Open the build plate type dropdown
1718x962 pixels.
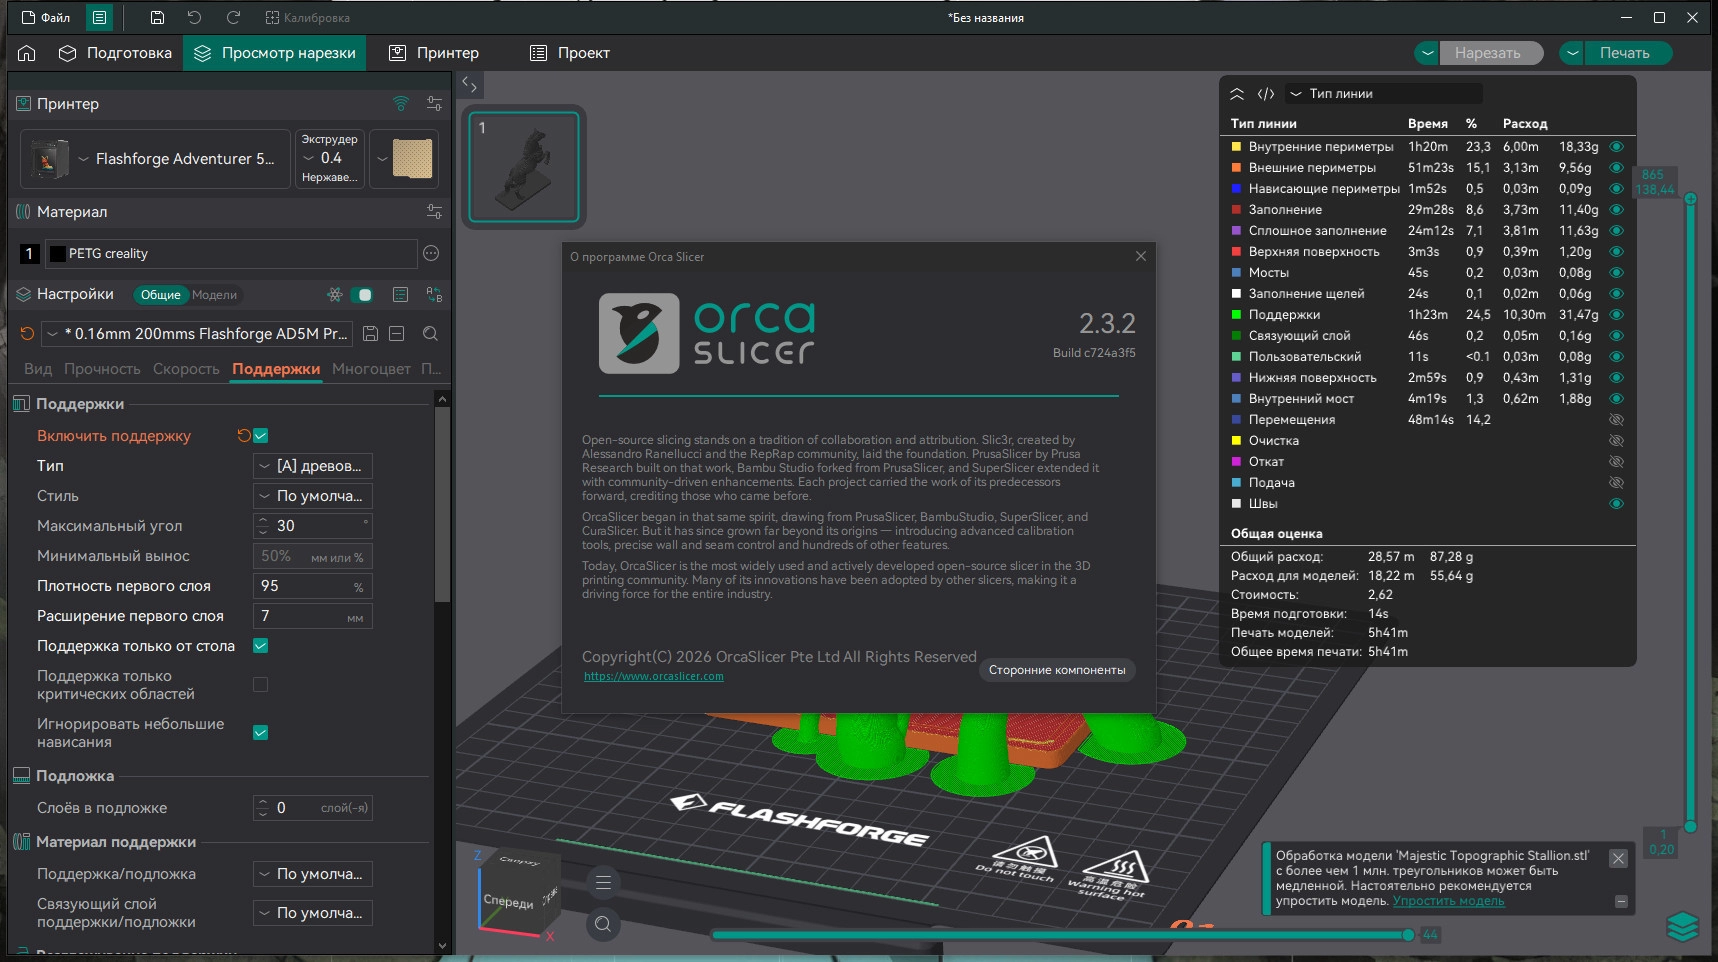point(404,159)
